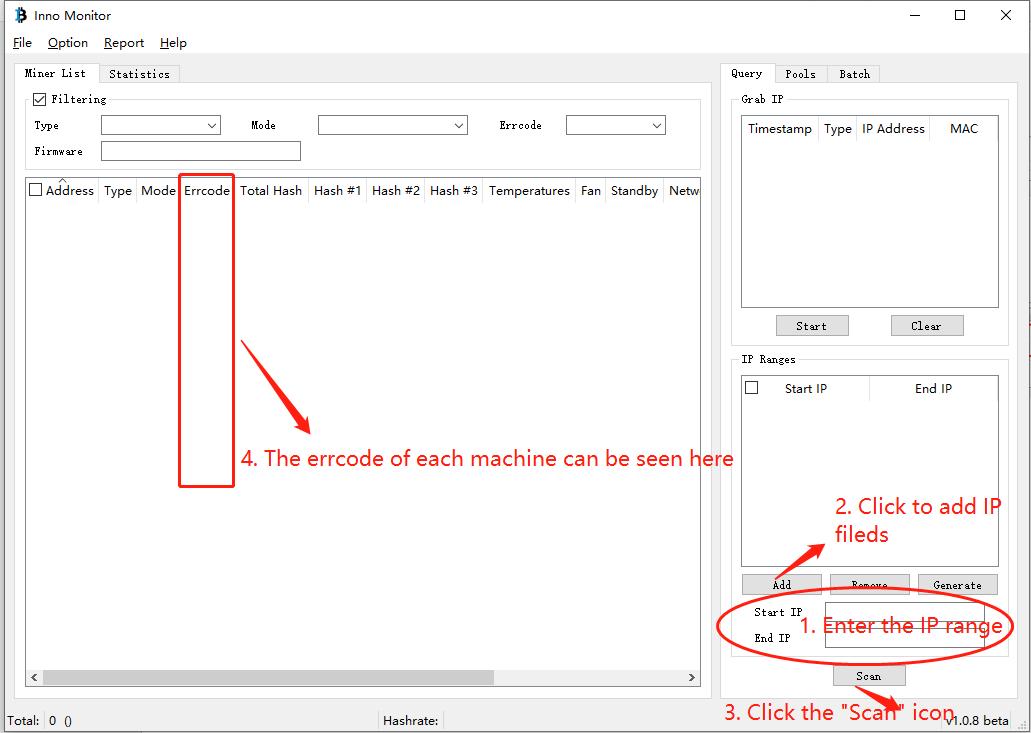Switch to the Pools tab

800,74
